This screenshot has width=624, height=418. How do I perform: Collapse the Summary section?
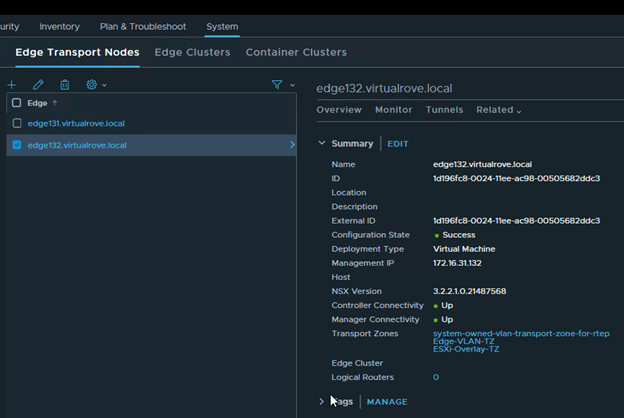click(322, 144)
